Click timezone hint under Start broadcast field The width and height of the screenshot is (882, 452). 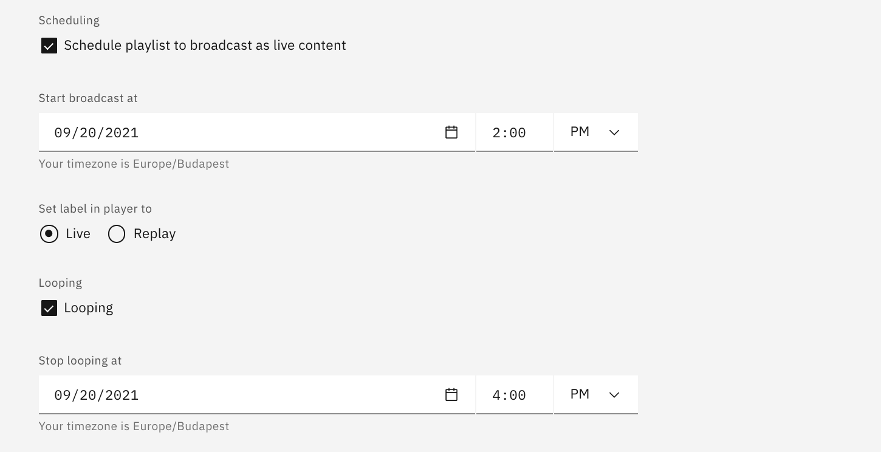coord(134,164)
